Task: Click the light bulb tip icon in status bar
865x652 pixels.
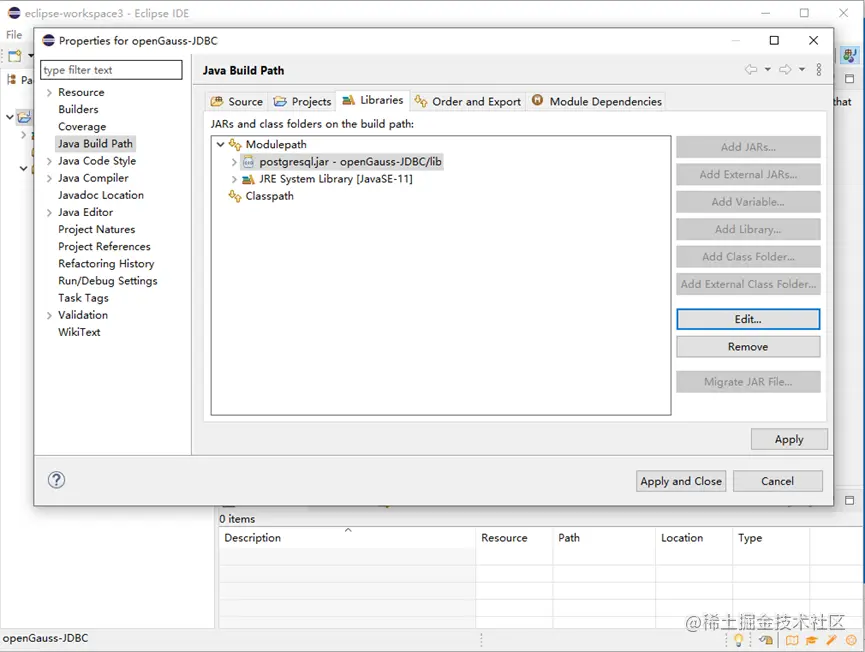Action: [738, 640]
